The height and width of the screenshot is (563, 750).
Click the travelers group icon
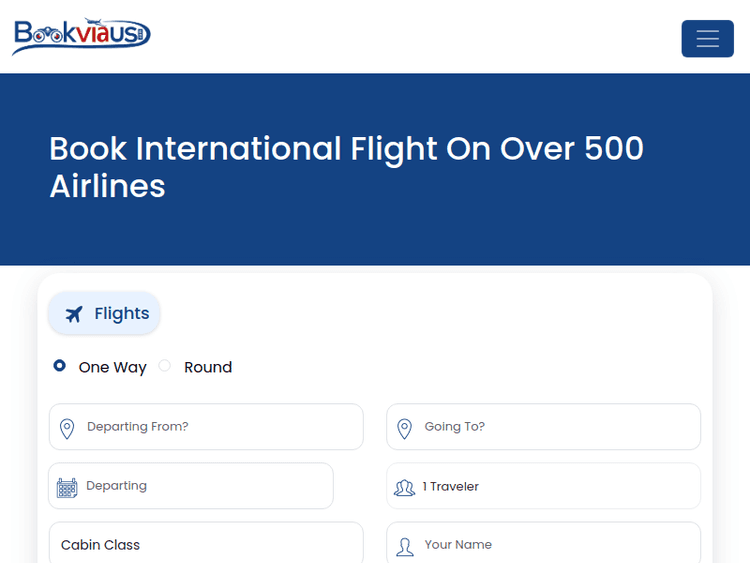pyautogui.click(x=405, y=488)
